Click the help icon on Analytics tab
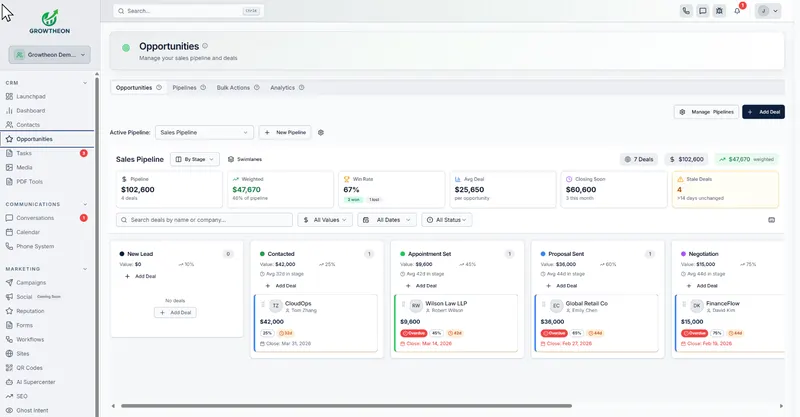Screen dimensions: 800x417 302,88
